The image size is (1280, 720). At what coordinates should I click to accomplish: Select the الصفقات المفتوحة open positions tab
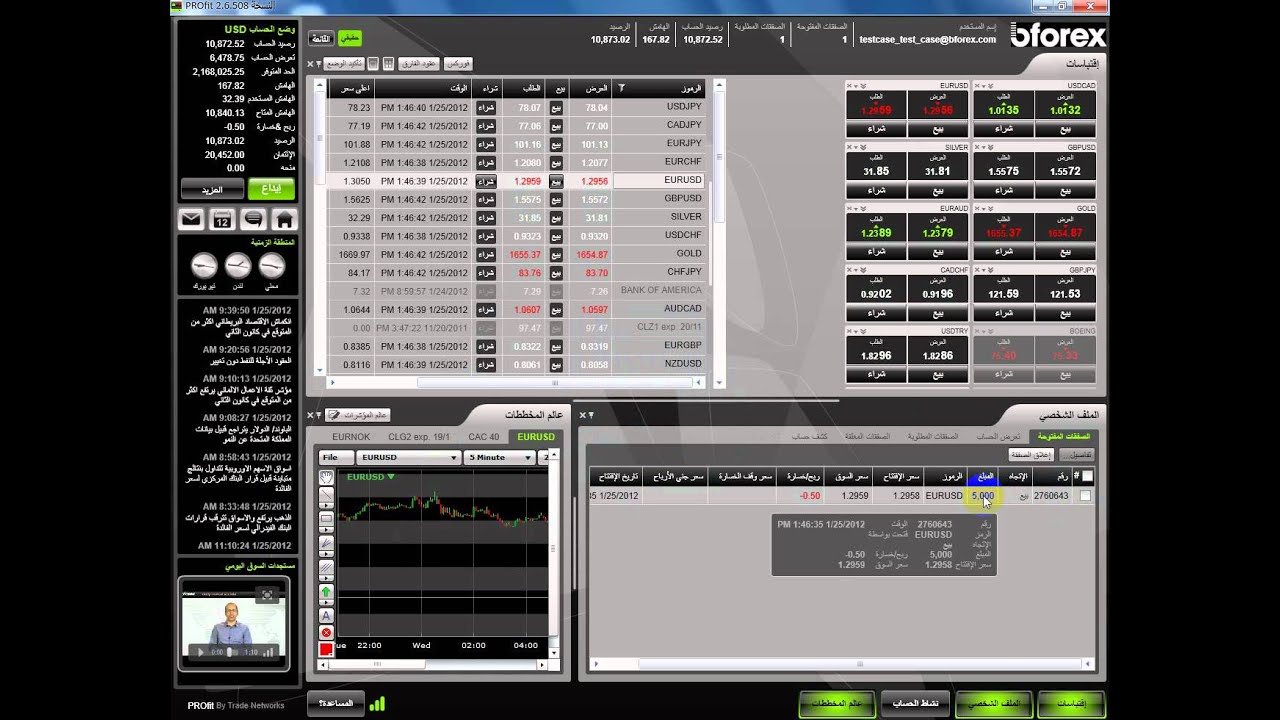tap(1064, 437)
